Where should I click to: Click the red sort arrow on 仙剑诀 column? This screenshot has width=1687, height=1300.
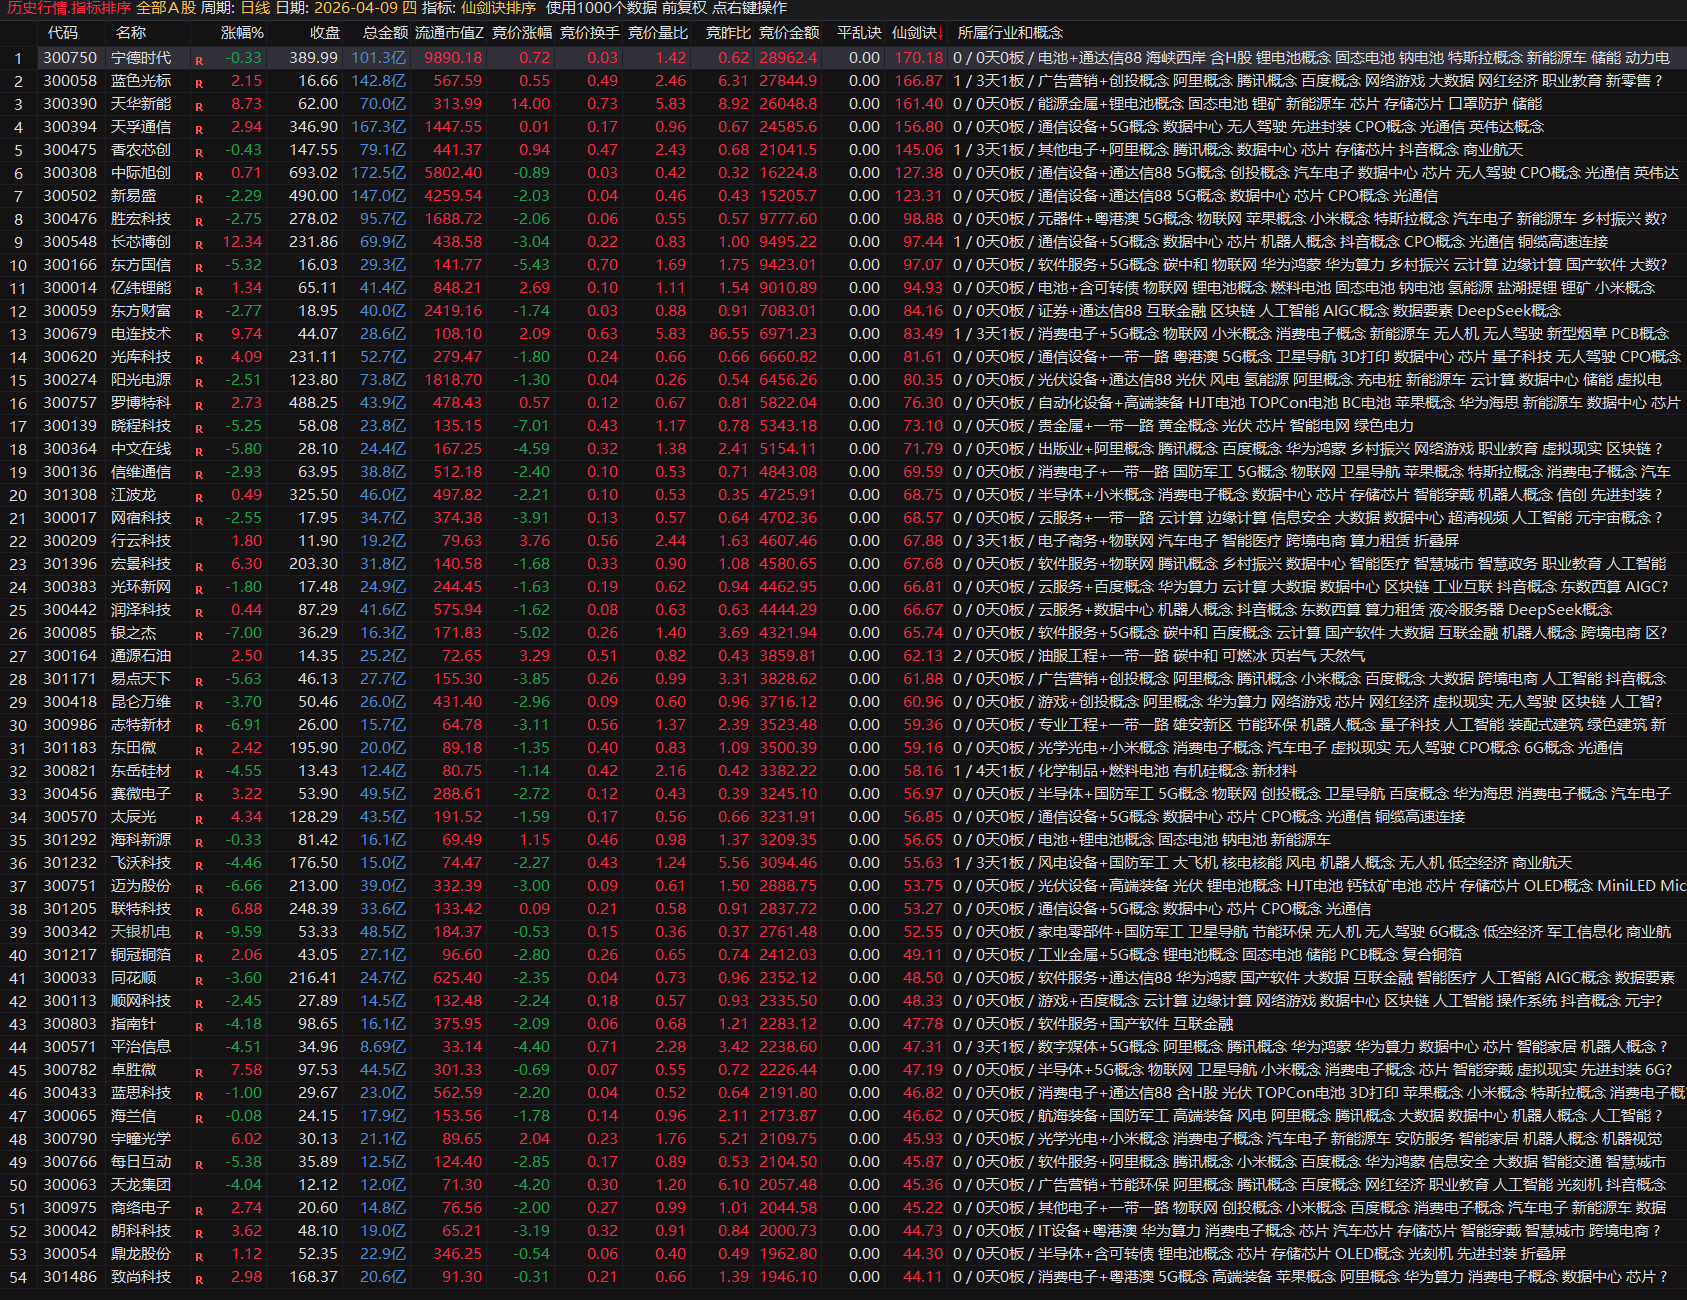point(940,33)
